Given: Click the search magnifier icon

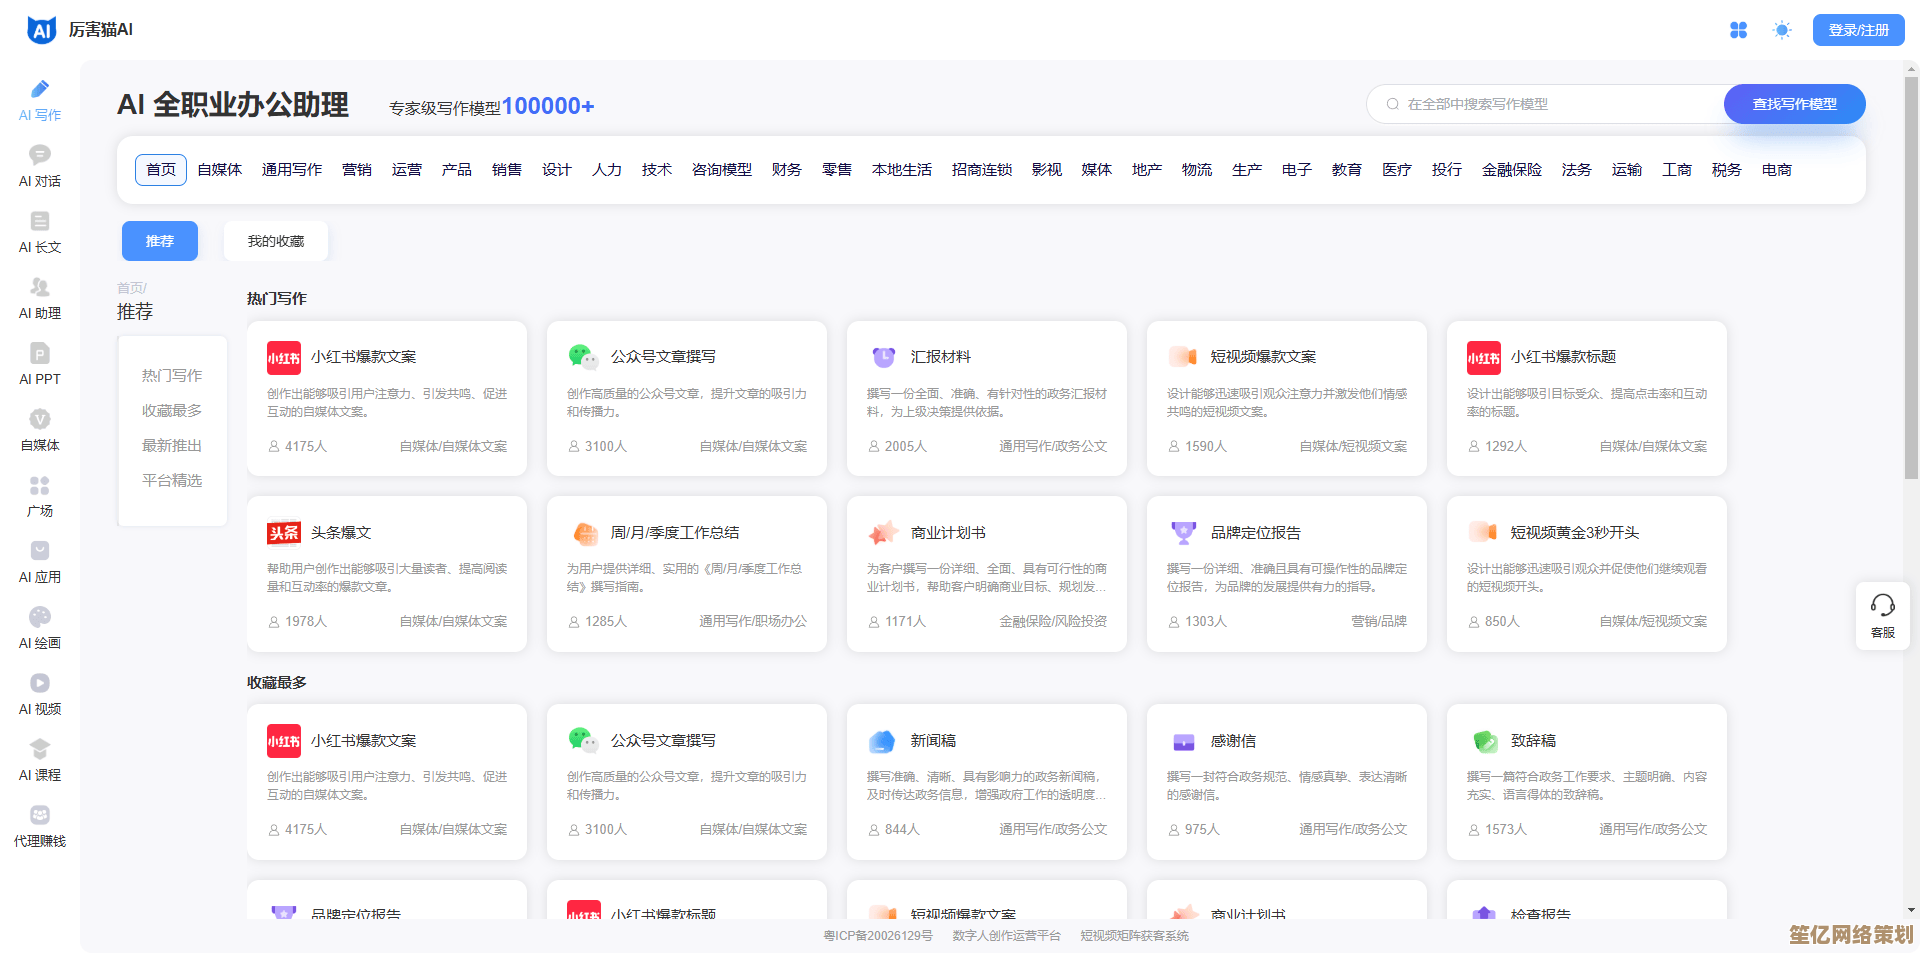Looking at the screenshot, I should point(1392,104).
